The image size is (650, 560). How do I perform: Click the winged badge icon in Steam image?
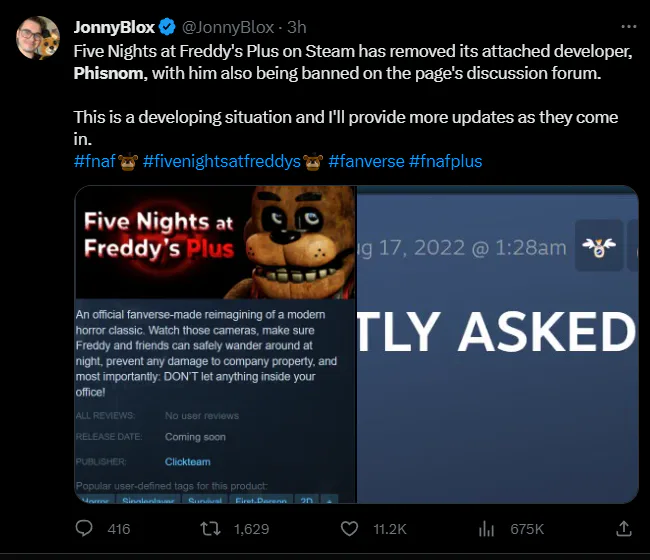(x=599, y=246)
